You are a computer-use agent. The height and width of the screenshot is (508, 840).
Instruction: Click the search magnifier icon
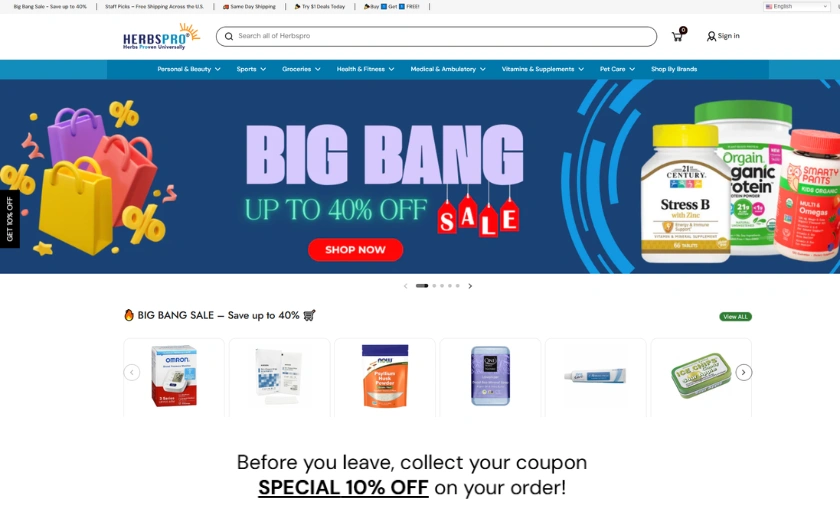coord(229,36)
